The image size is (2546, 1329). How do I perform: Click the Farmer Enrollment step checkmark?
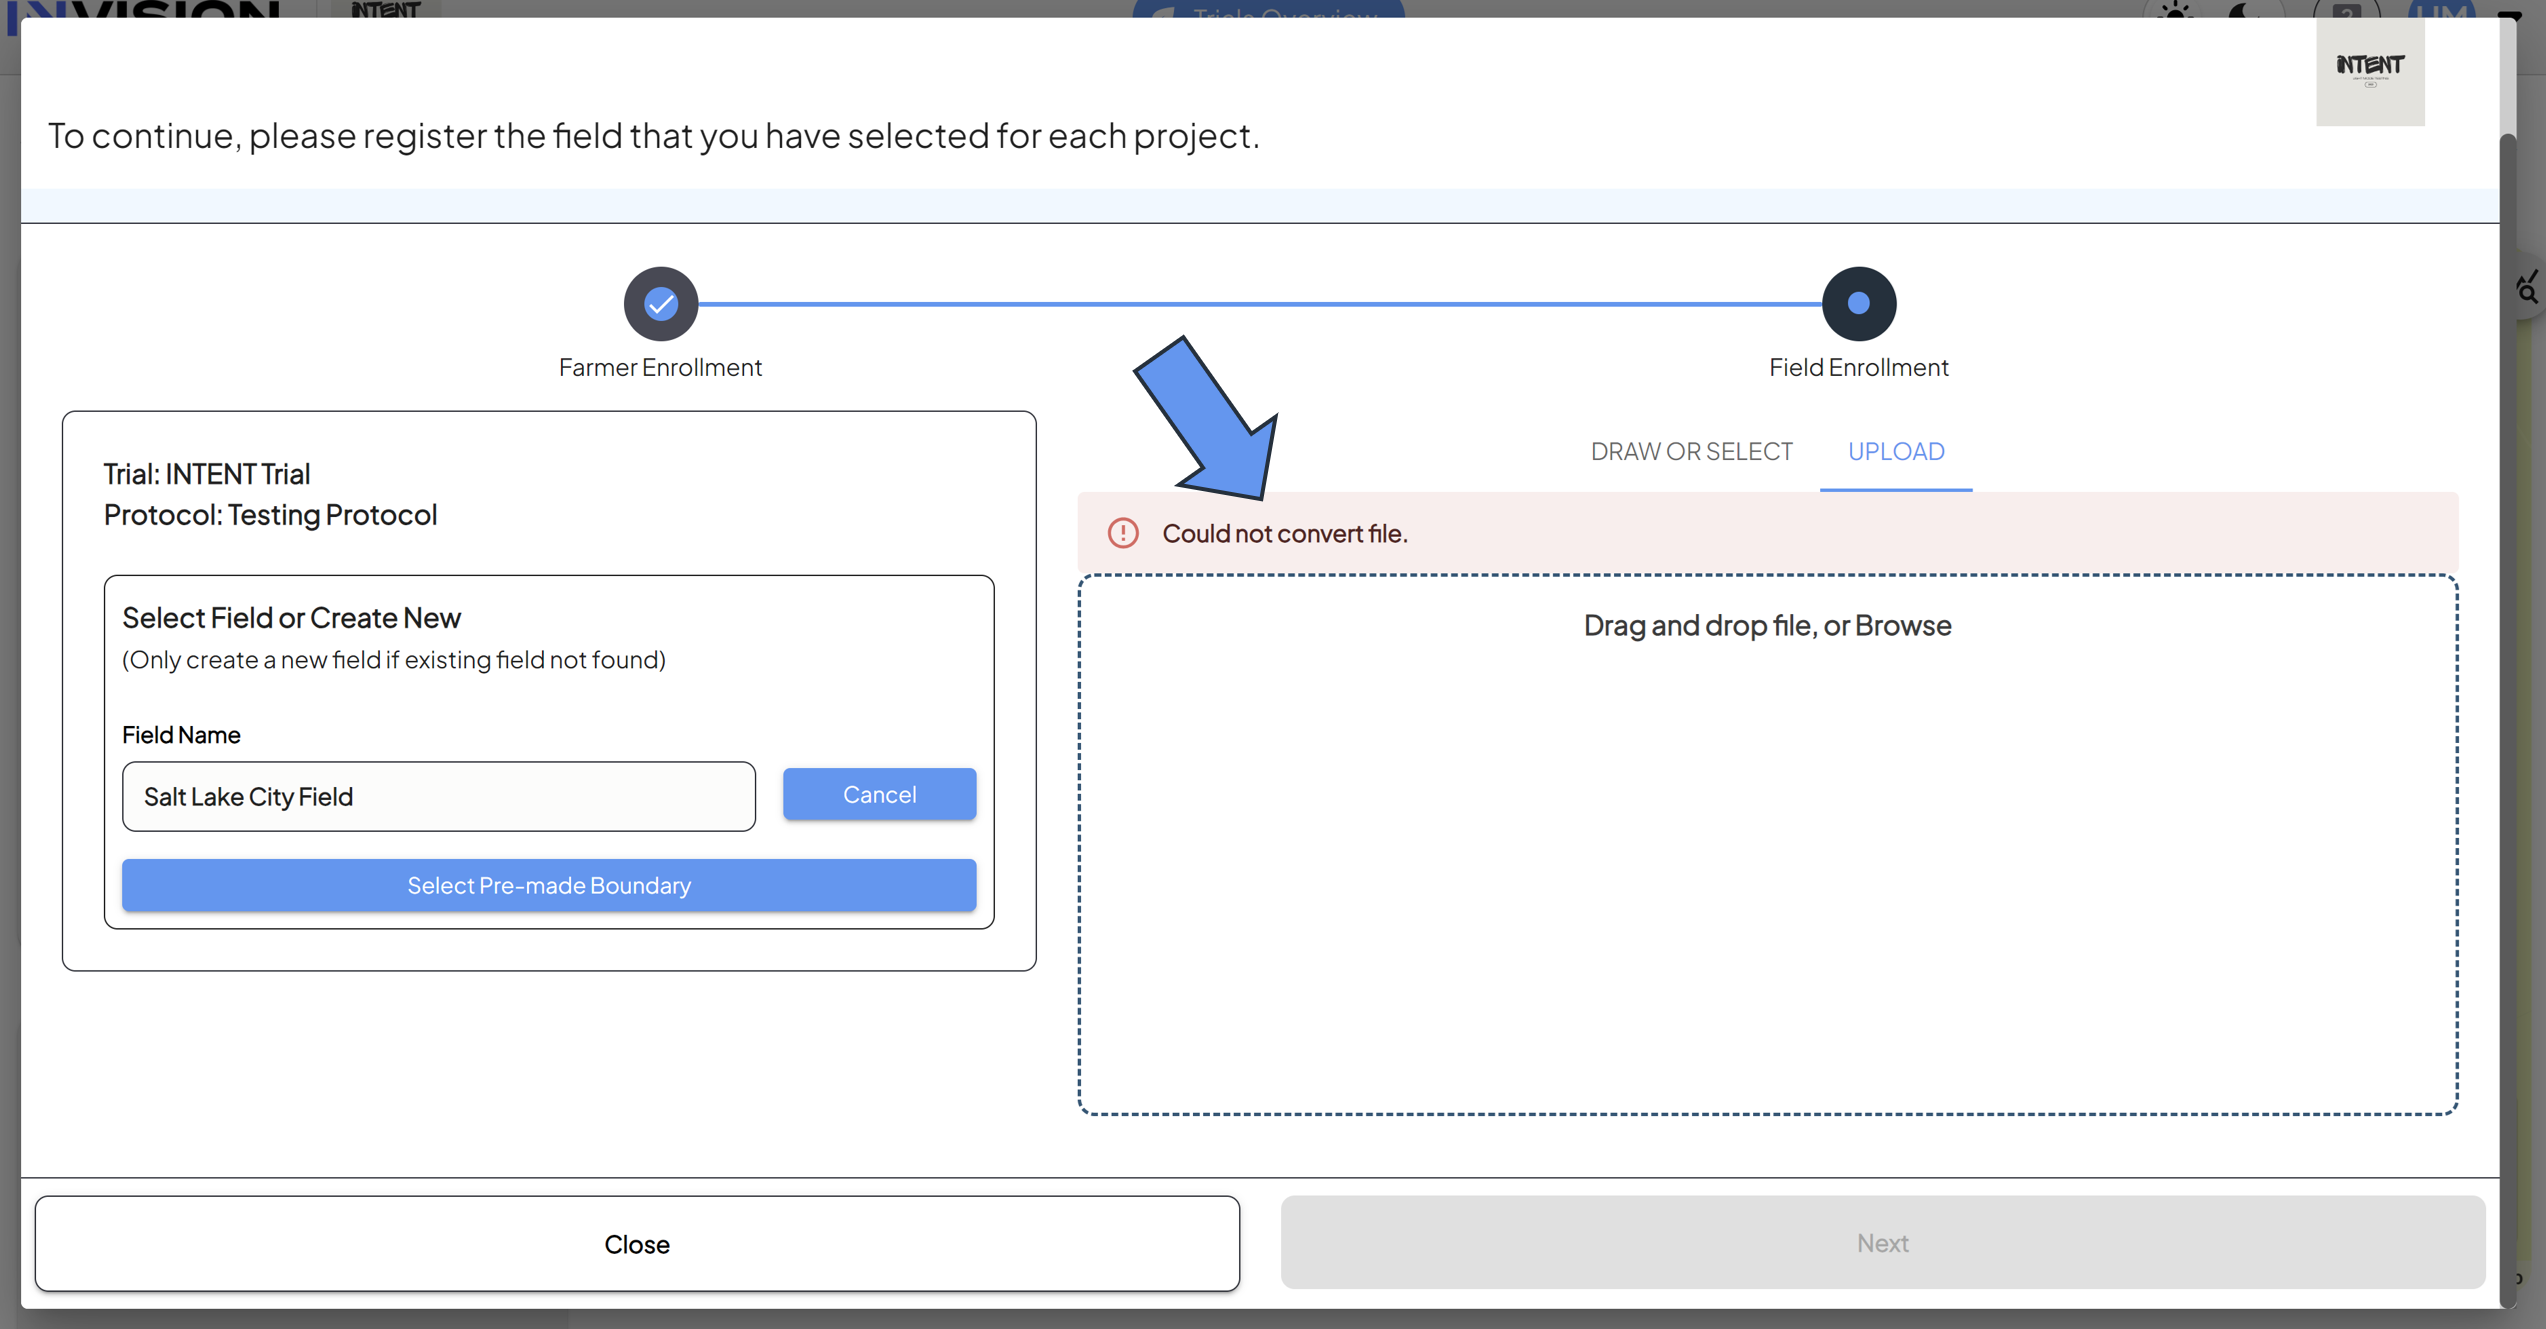[661, 304]
